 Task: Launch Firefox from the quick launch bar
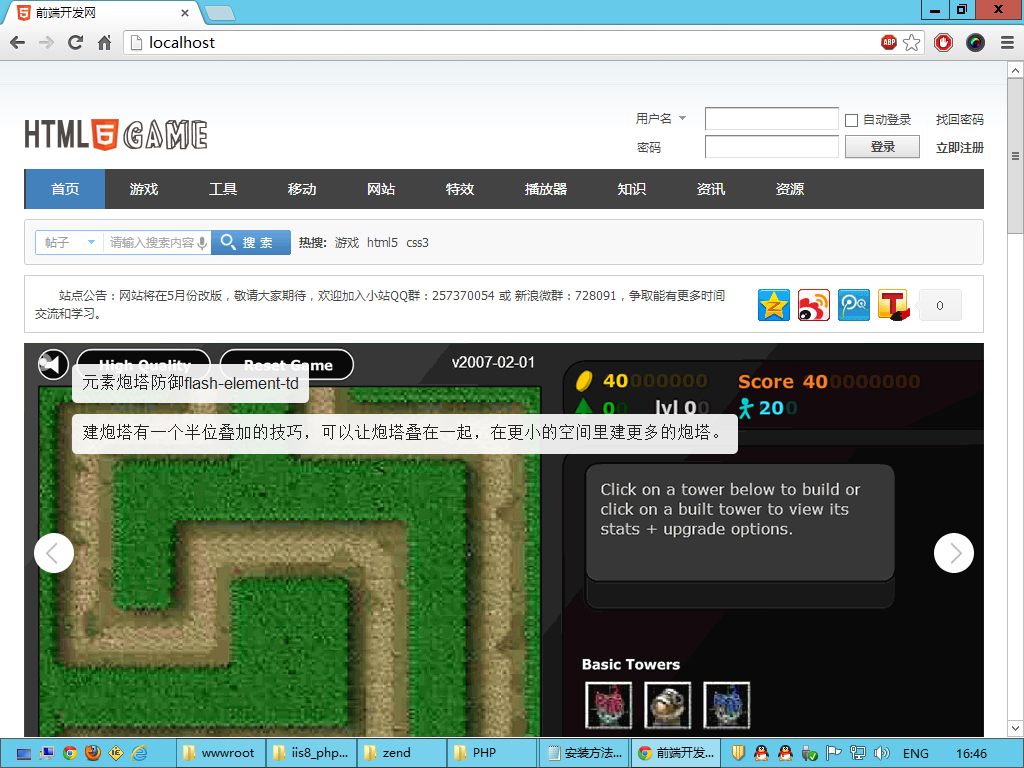click(93, 753)
